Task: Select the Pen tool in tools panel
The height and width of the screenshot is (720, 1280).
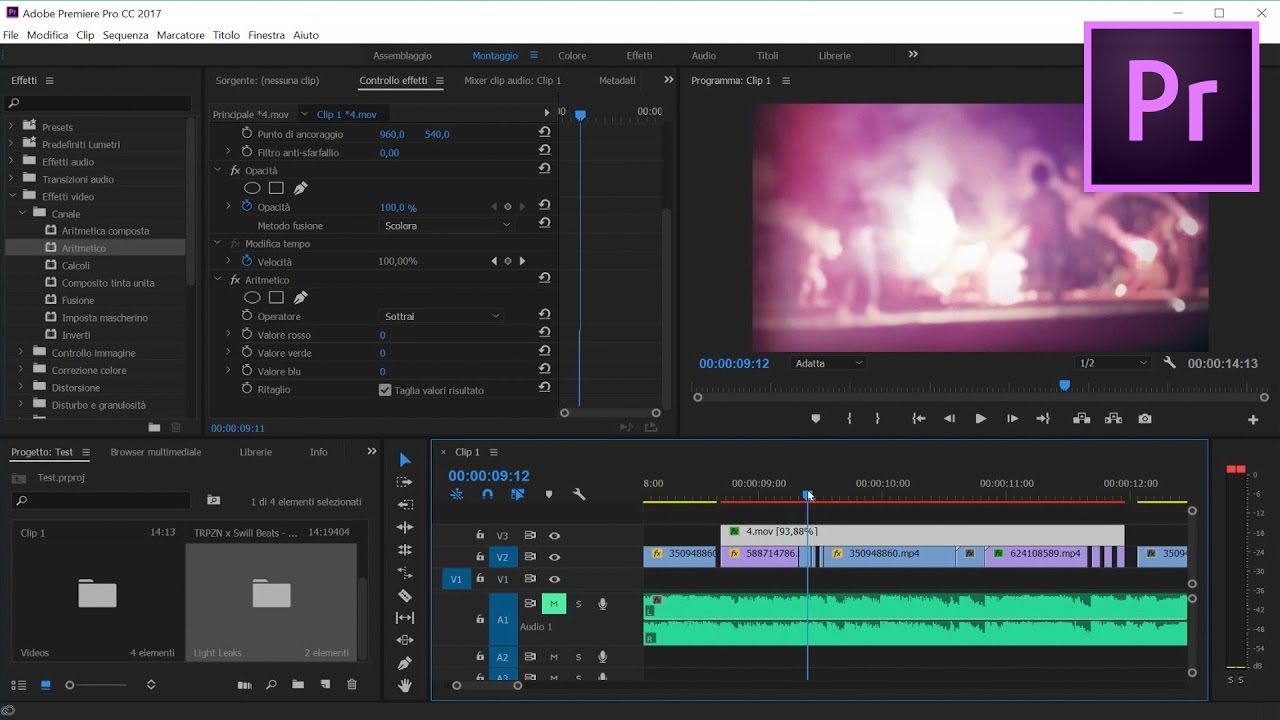Action: point(405,663)
